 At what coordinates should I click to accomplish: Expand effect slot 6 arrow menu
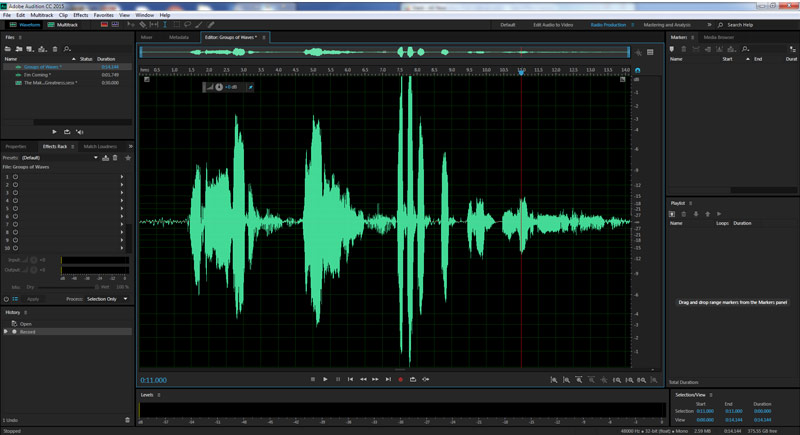point(122,216)
